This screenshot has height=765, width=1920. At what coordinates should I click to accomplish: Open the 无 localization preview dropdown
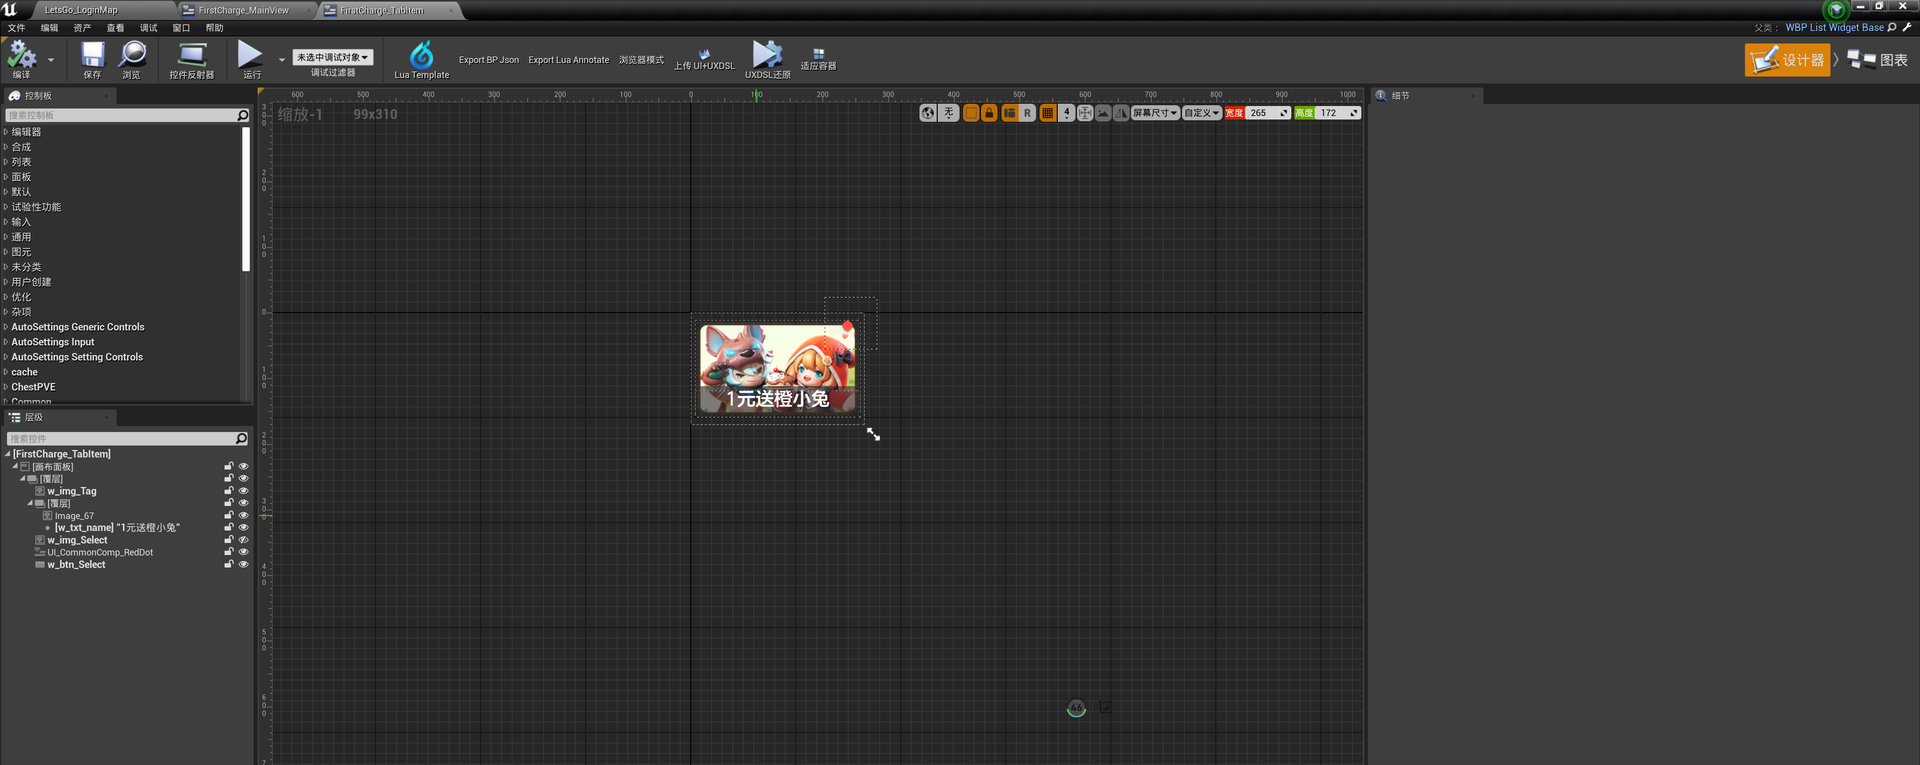coord(949,113)
